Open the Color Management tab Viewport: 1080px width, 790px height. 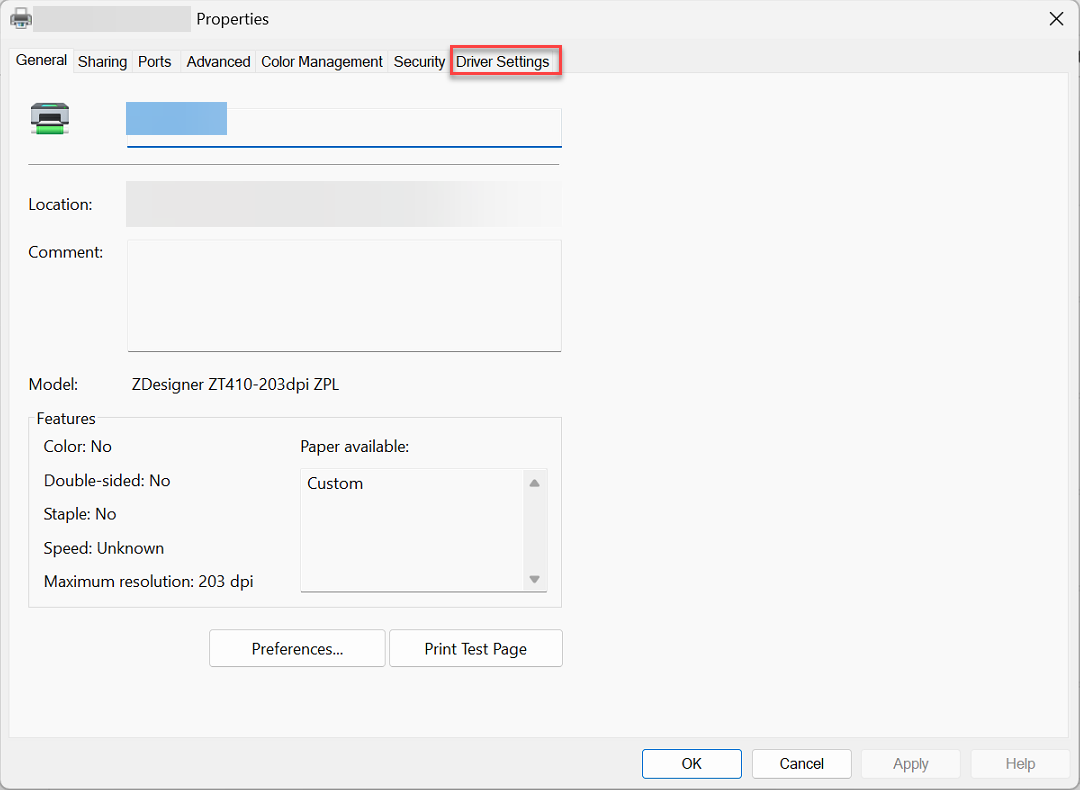(x=321, y=61)
